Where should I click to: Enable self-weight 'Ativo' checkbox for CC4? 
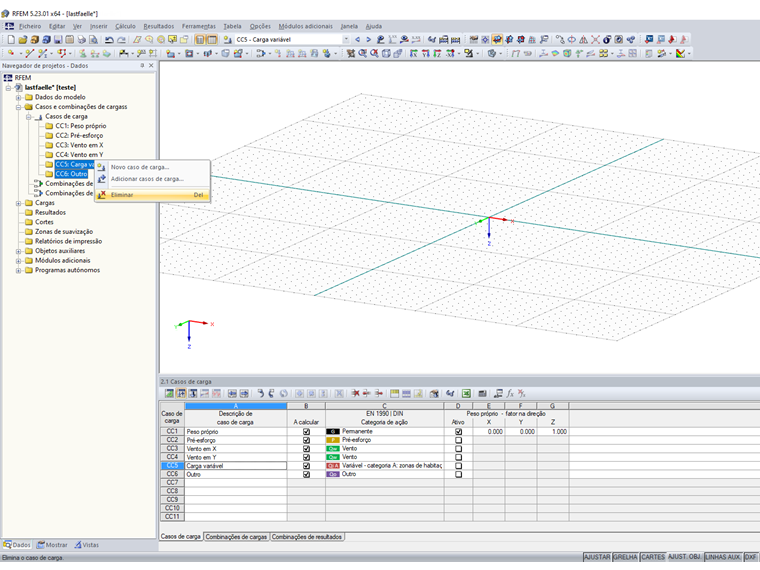click(459, 457)
